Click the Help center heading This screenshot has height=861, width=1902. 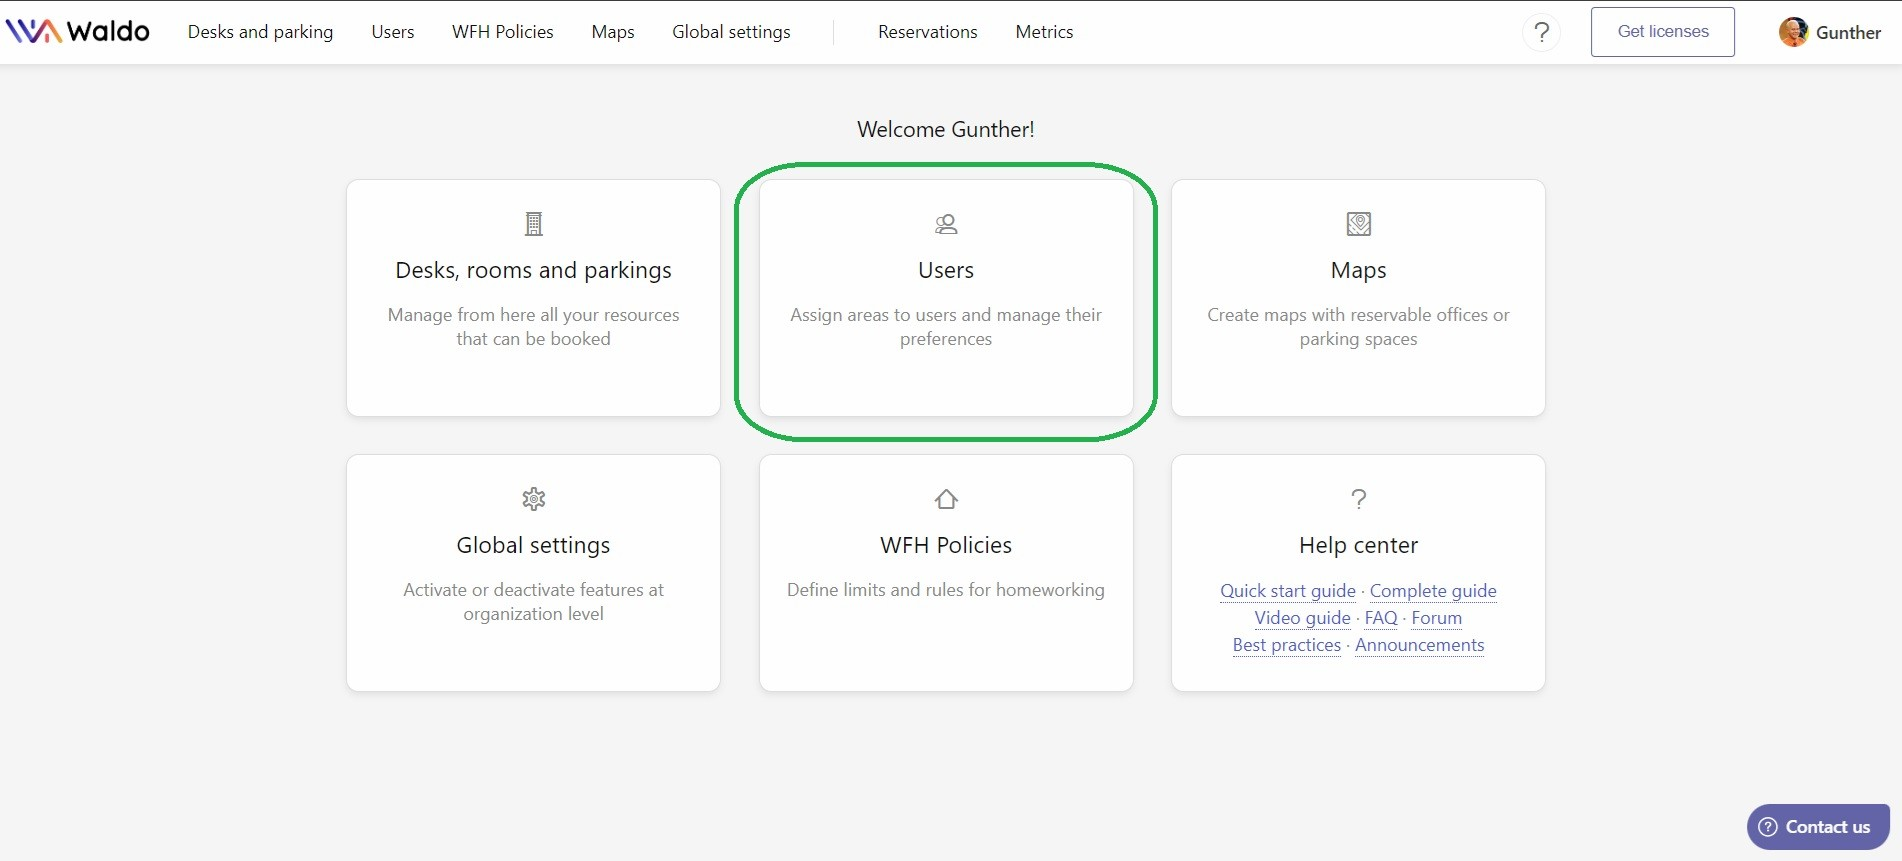[x=1358, y=546]
